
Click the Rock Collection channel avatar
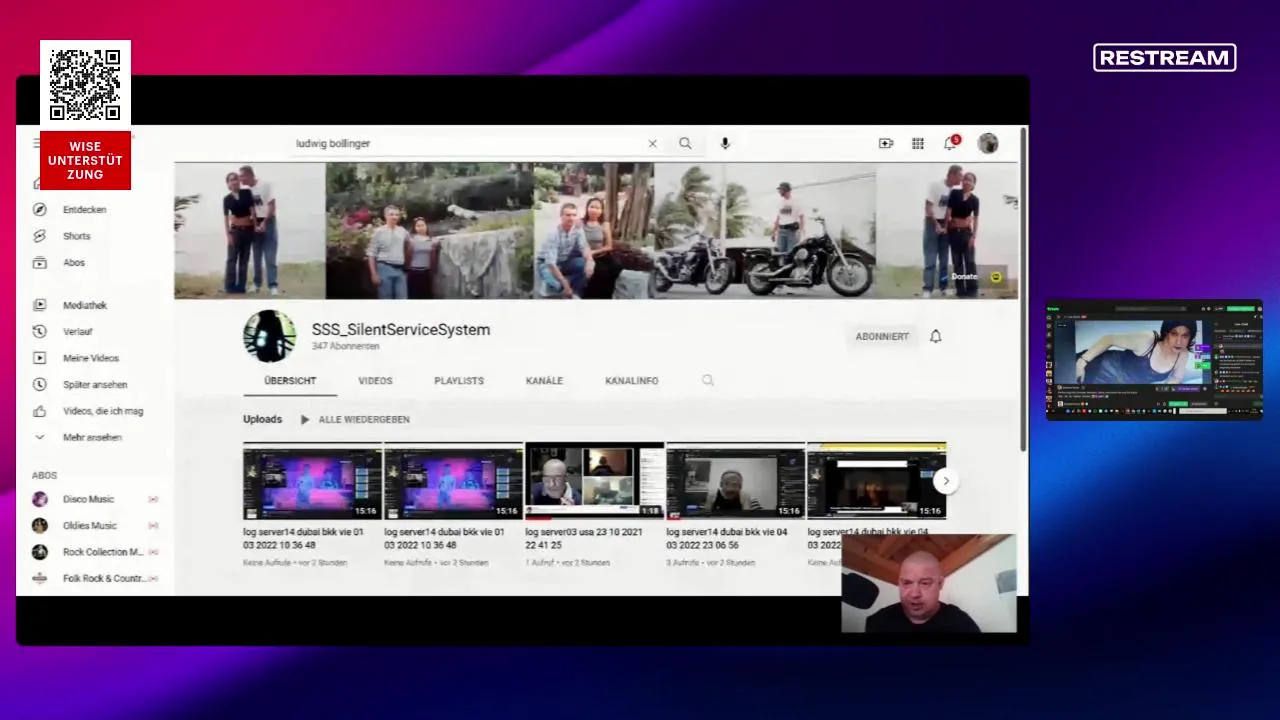pos(40,552)
